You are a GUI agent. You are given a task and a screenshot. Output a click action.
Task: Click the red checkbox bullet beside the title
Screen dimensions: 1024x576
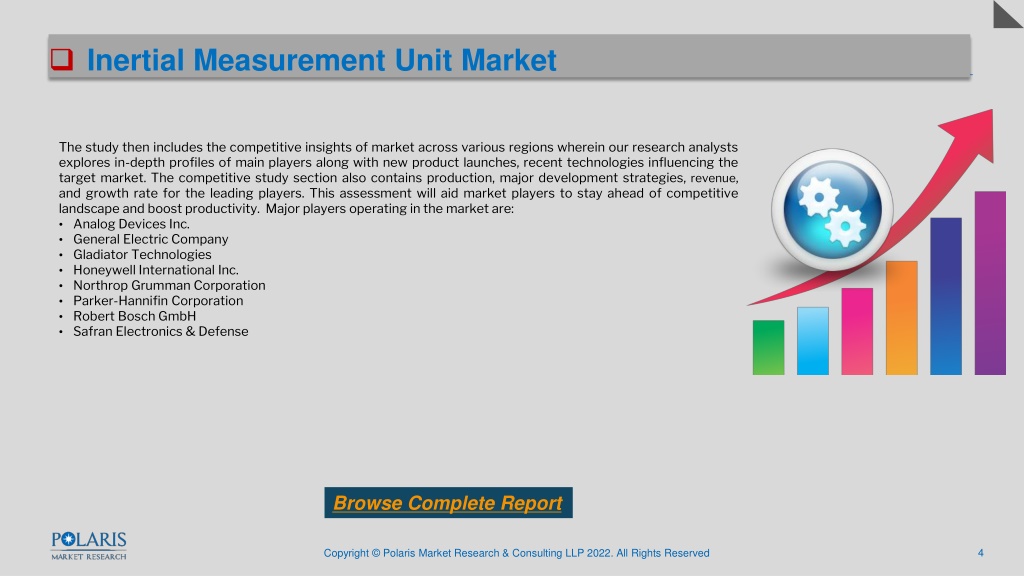[x=62, y=59]
